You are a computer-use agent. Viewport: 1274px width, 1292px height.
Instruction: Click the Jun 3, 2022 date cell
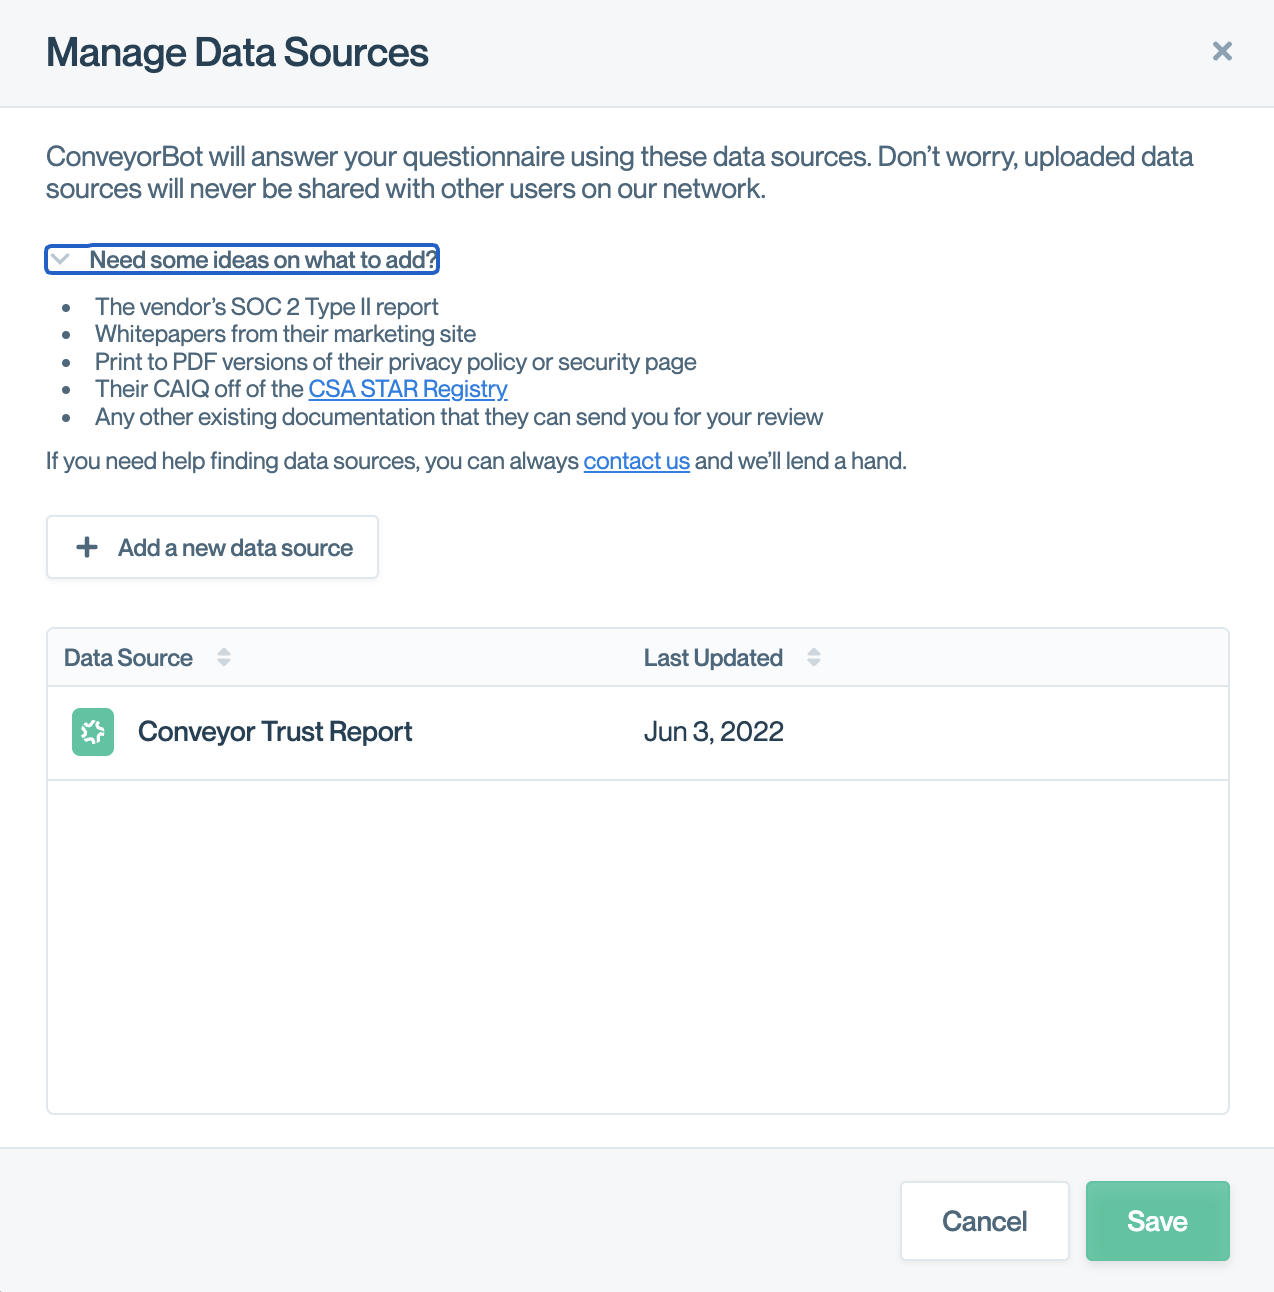tap(713, 732)
